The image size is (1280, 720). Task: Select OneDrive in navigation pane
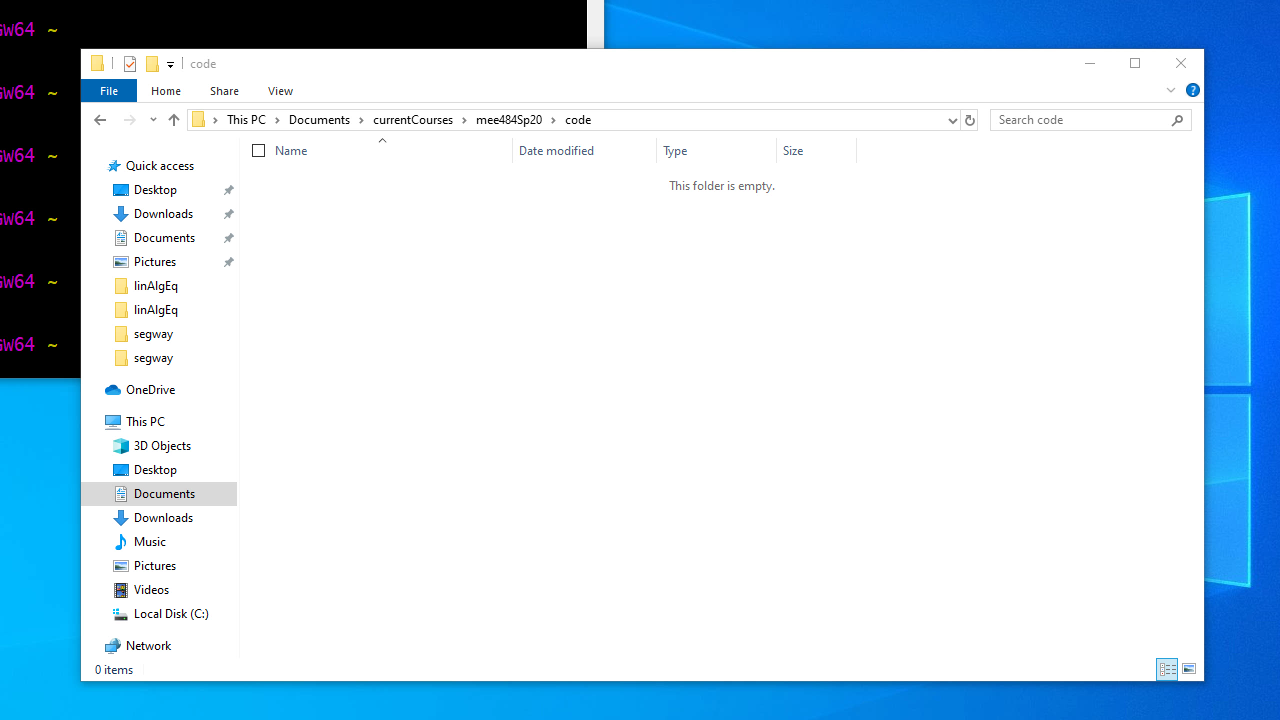pos(150,390)
